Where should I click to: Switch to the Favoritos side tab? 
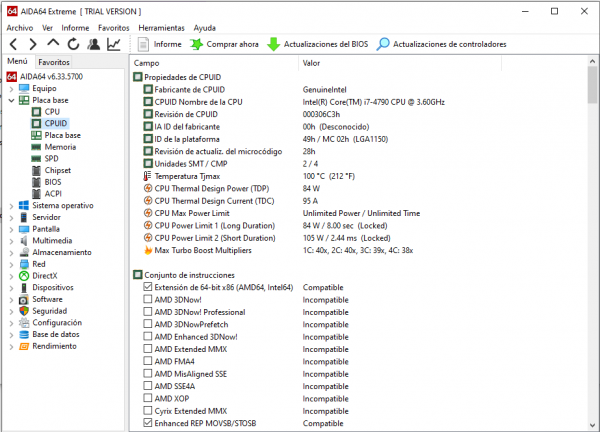coord(54,62)
